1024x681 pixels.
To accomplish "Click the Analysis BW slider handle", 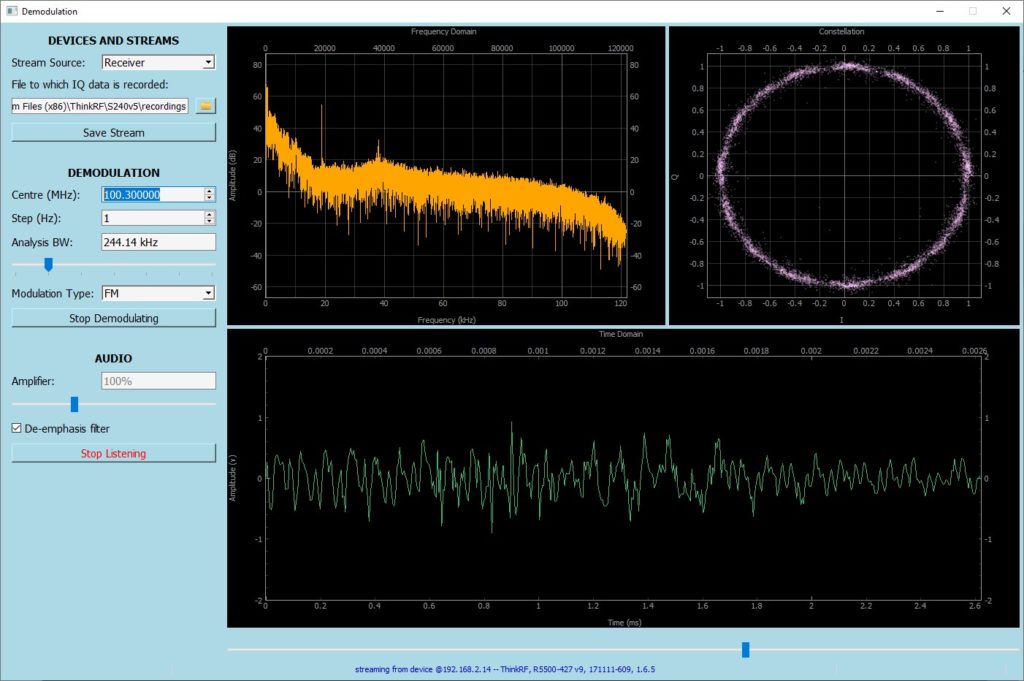I will coord(47,264).
